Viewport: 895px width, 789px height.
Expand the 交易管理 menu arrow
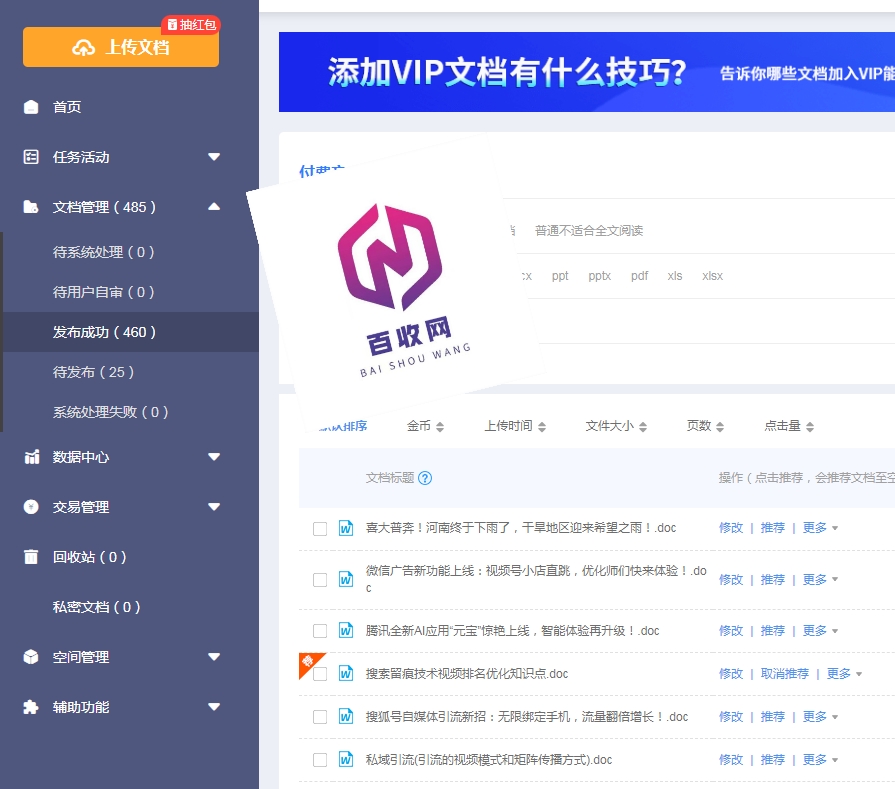[x=214, y=506]
